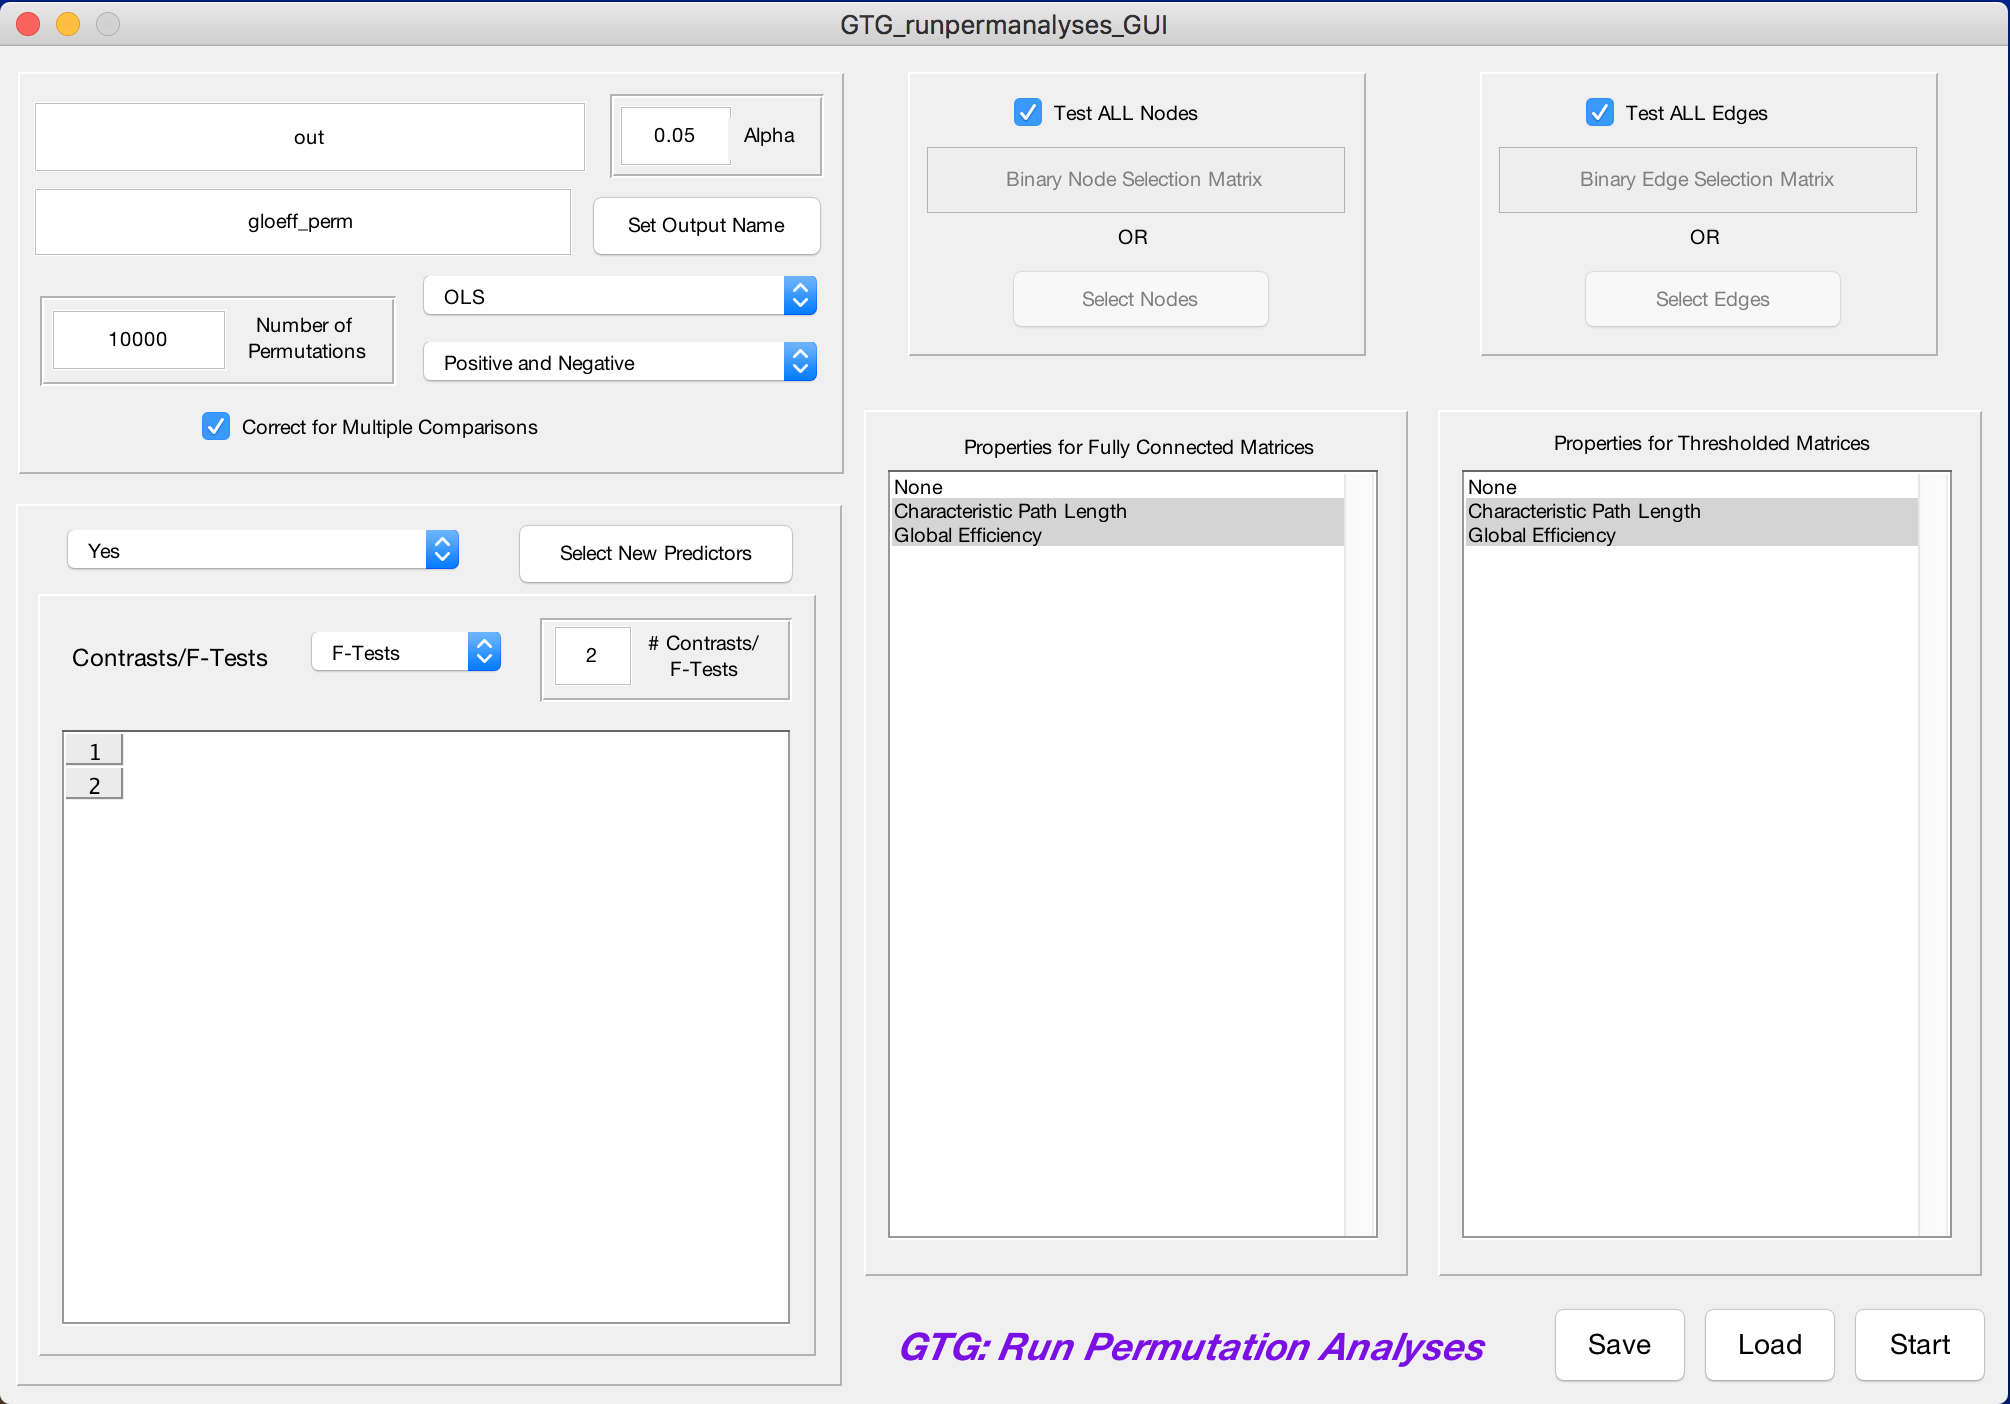This screenshot has width=2010, height=1404.
Task: Click the Number of Permutations input field
Action: (x=138, y=340)
